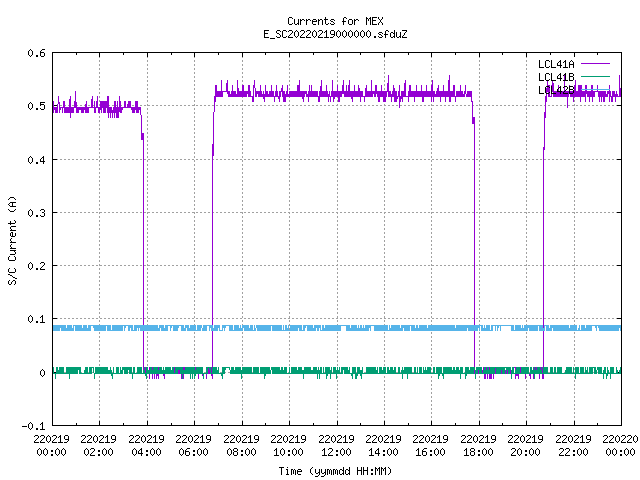Click the 18:00 time-axis tick label
This screenshot has height=480, width=640.
pyautogui.click(x=478, y=452)
